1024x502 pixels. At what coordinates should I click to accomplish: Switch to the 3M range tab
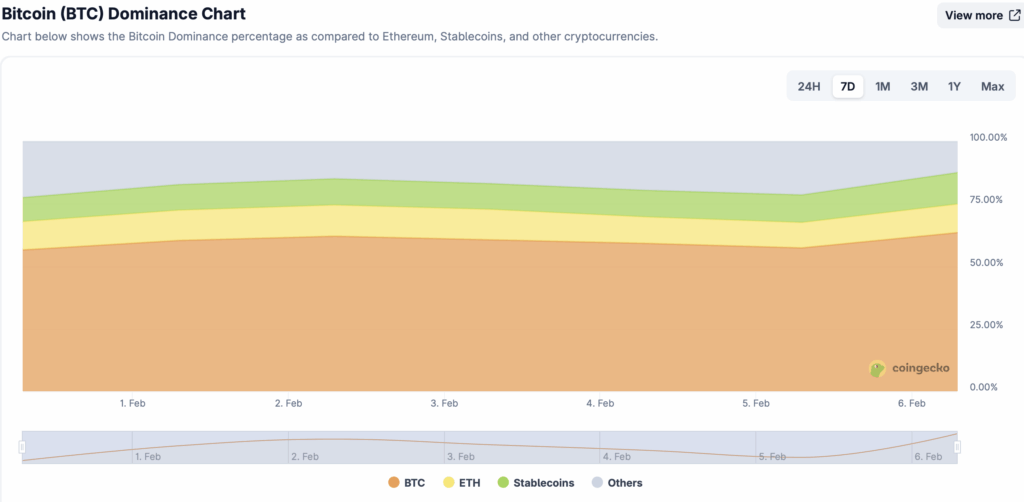point(919,86)
